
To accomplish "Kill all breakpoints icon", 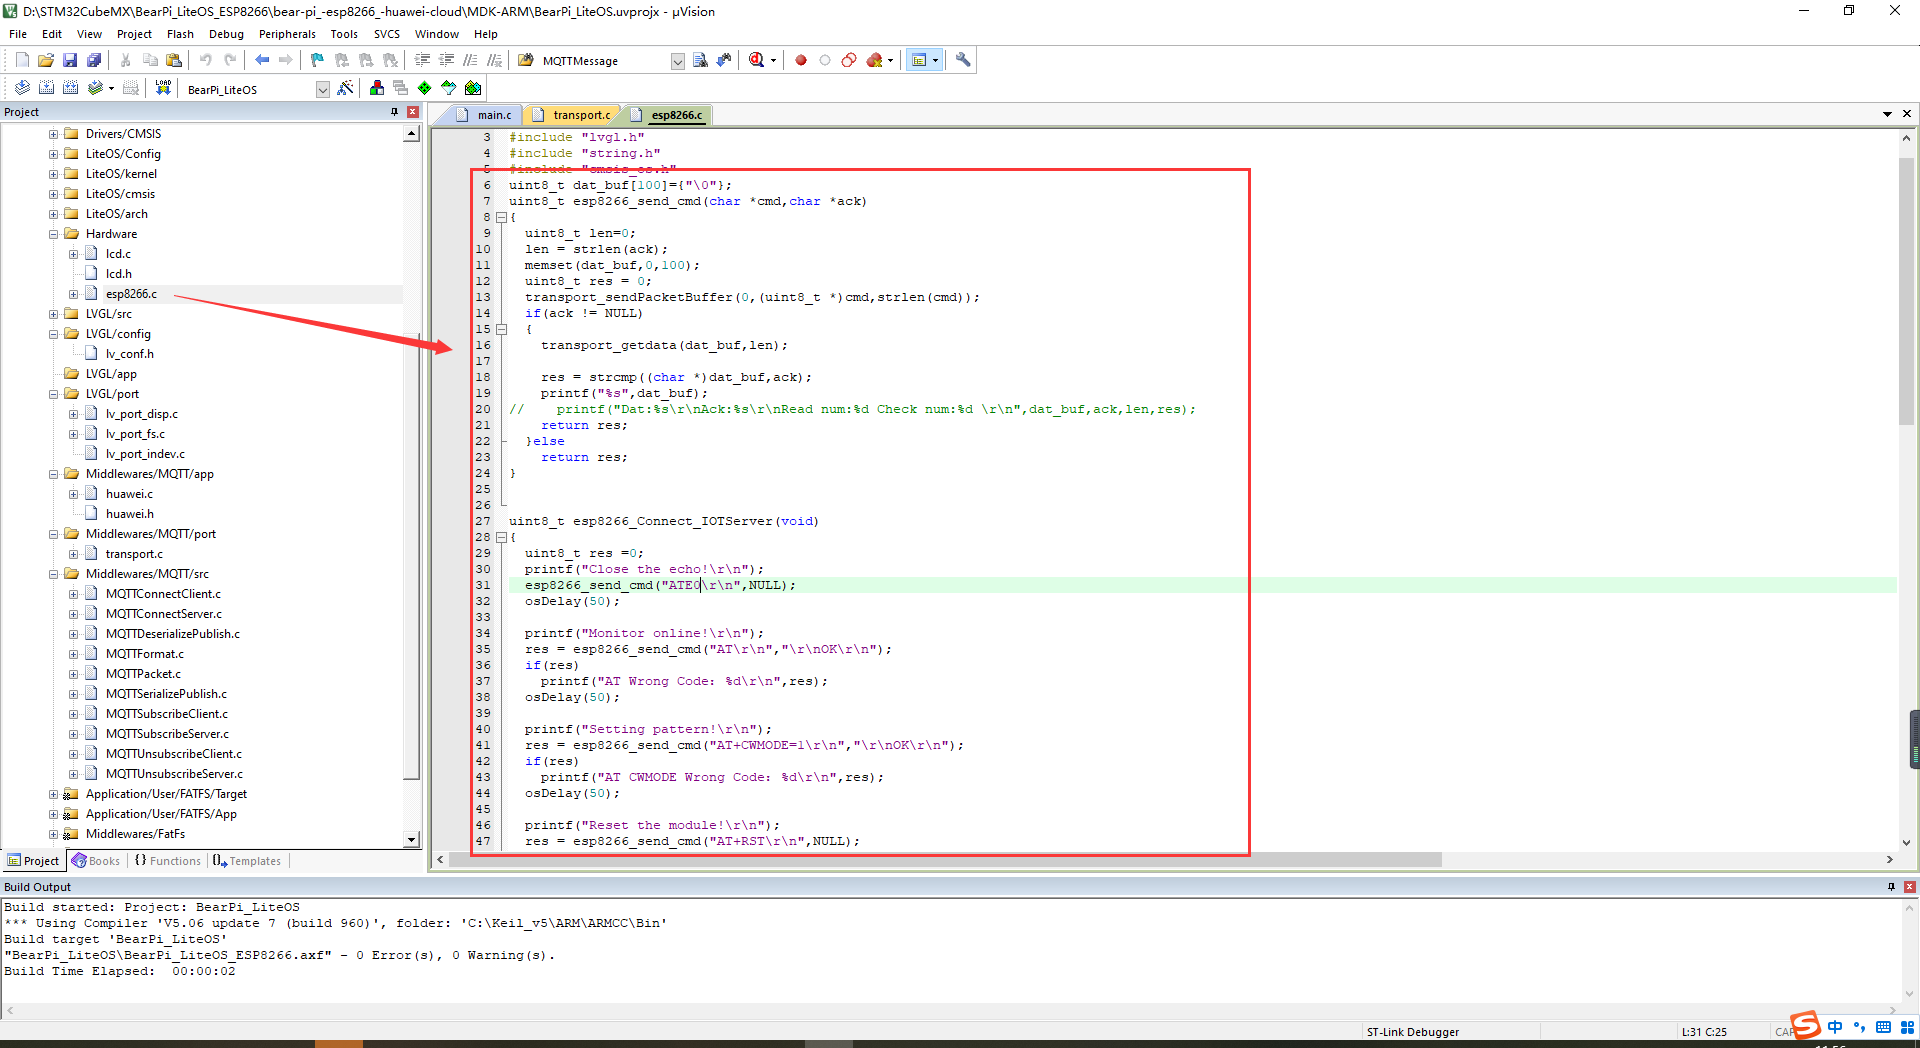I will pos(875,60).
